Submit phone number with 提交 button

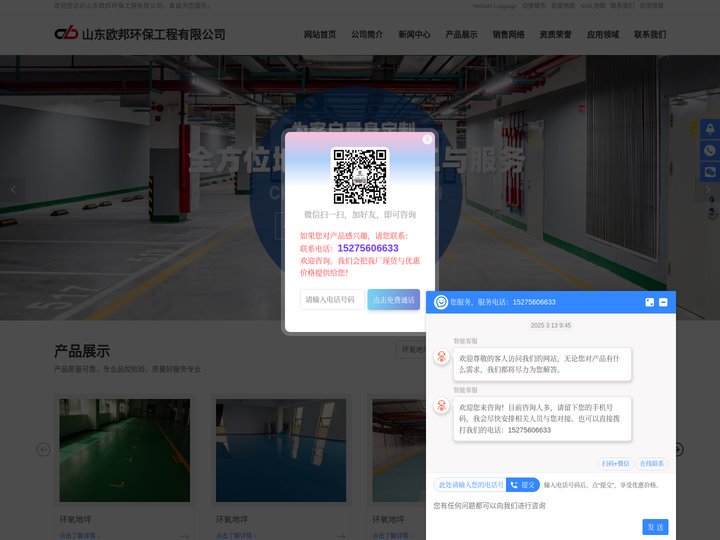pyautogui.click(x=523, y=484)
